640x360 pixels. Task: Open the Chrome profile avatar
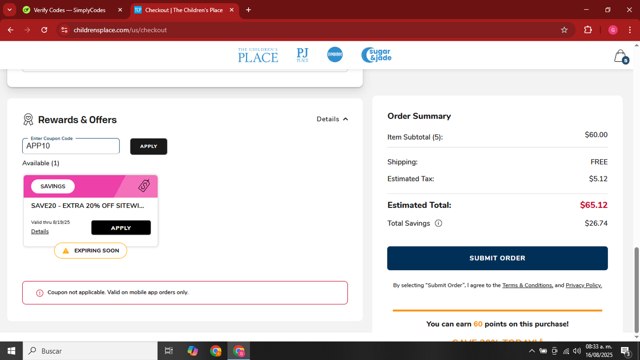613,30
